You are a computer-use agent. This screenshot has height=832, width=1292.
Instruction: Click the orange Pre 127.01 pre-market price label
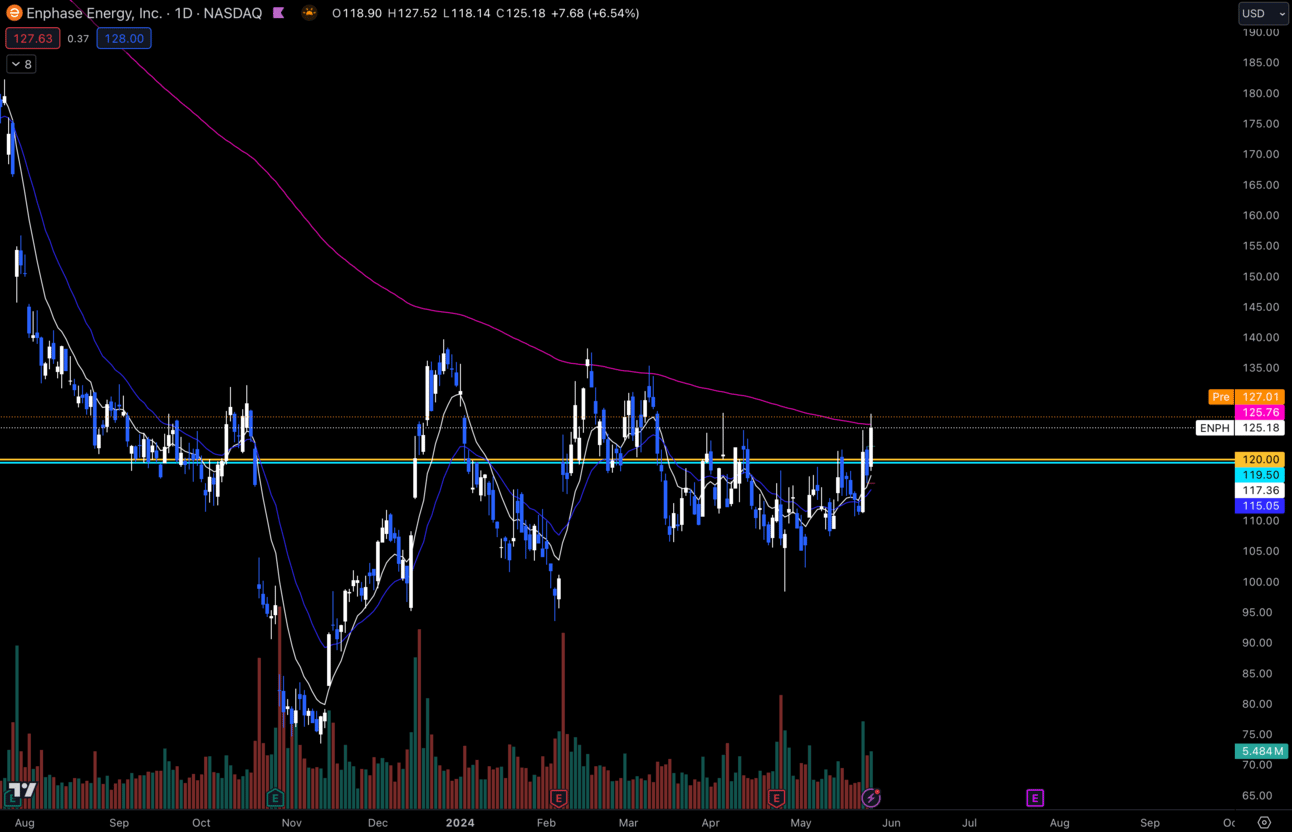coord(1246,397)
